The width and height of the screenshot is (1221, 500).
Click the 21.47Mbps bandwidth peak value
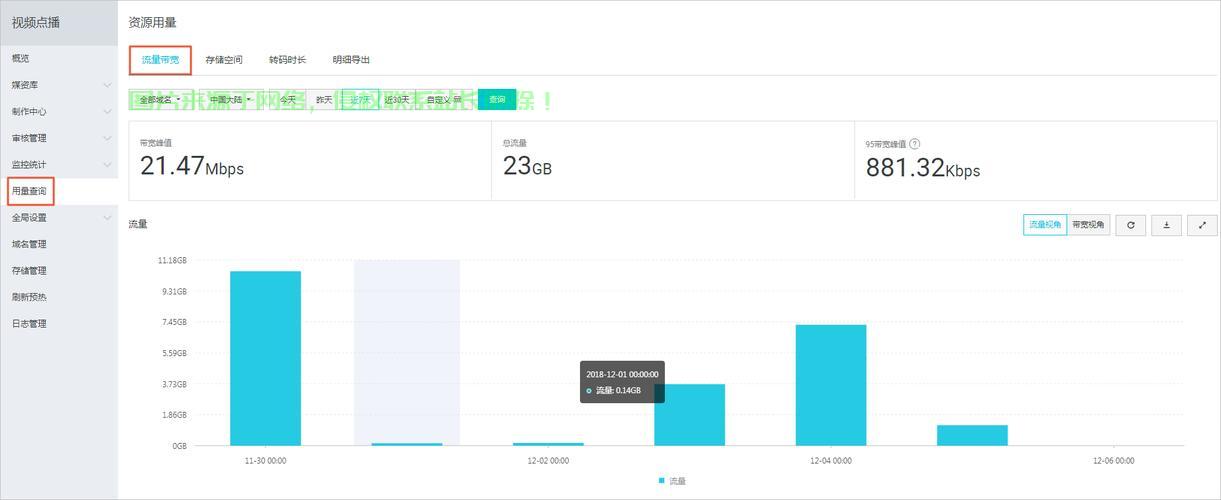pyautogui.click(x=192, y=166)
